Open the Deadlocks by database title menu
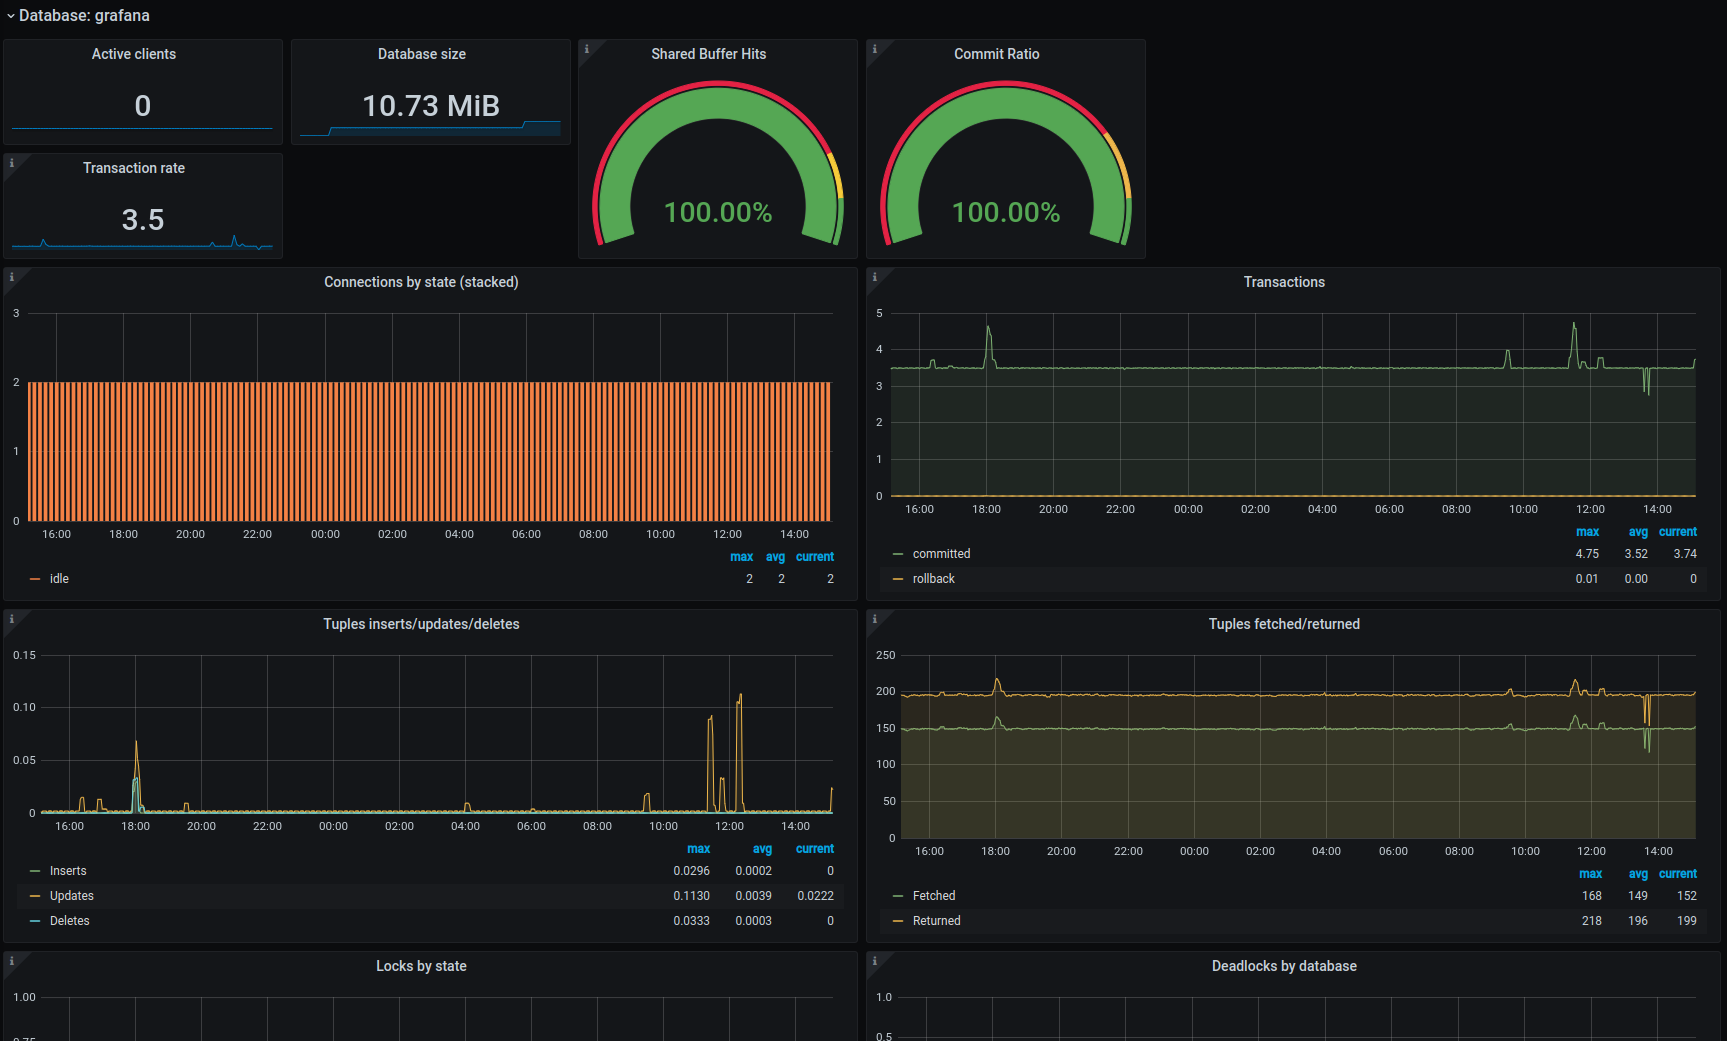The image size is (1727, 1041). point(1284,966)
